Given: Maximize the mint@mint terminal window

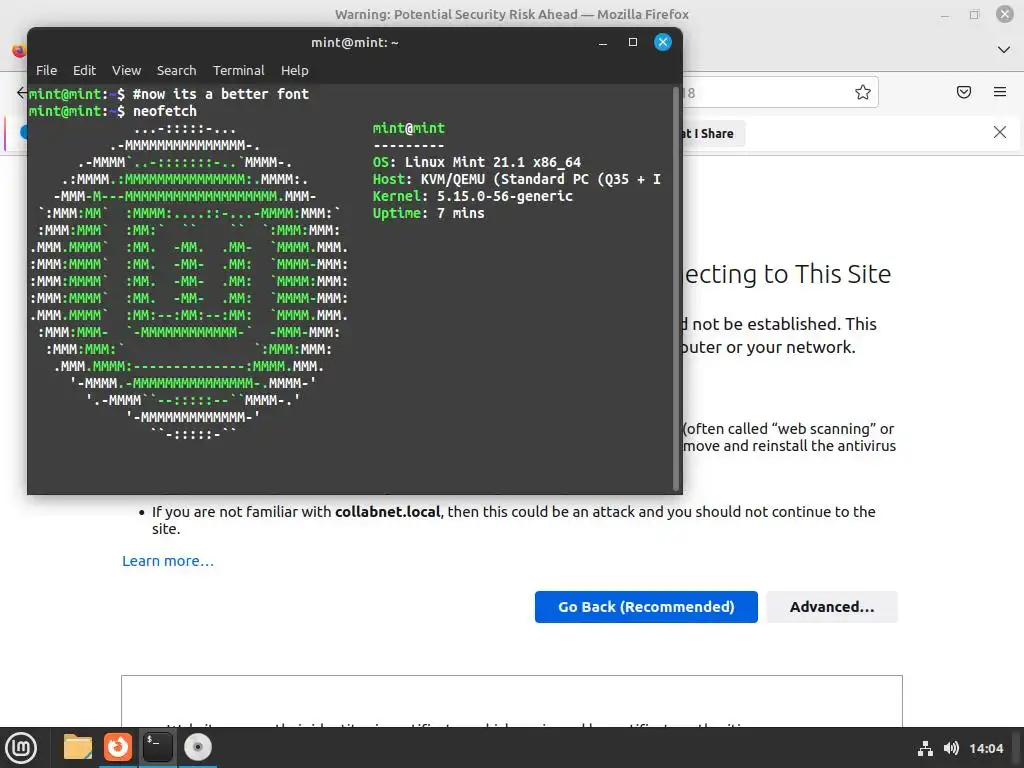Looking at the screenshot, I should click(x=633, y=42).
